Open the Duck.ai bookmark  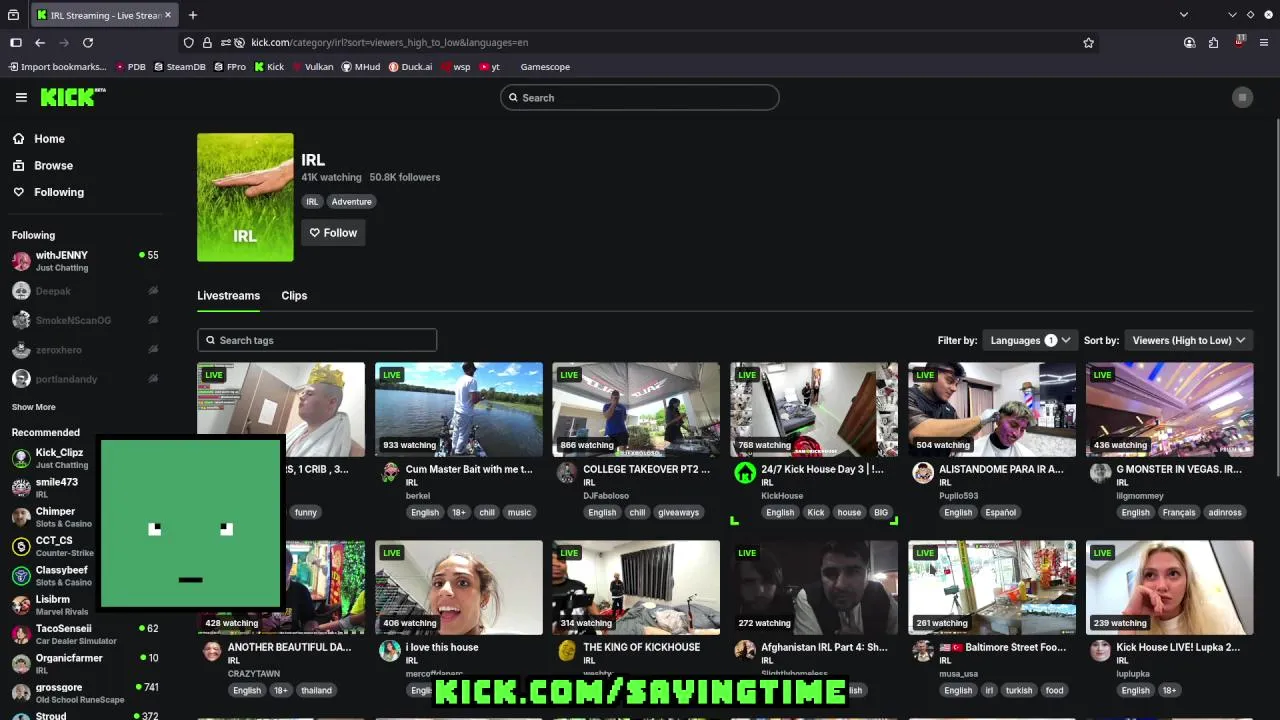410,67
